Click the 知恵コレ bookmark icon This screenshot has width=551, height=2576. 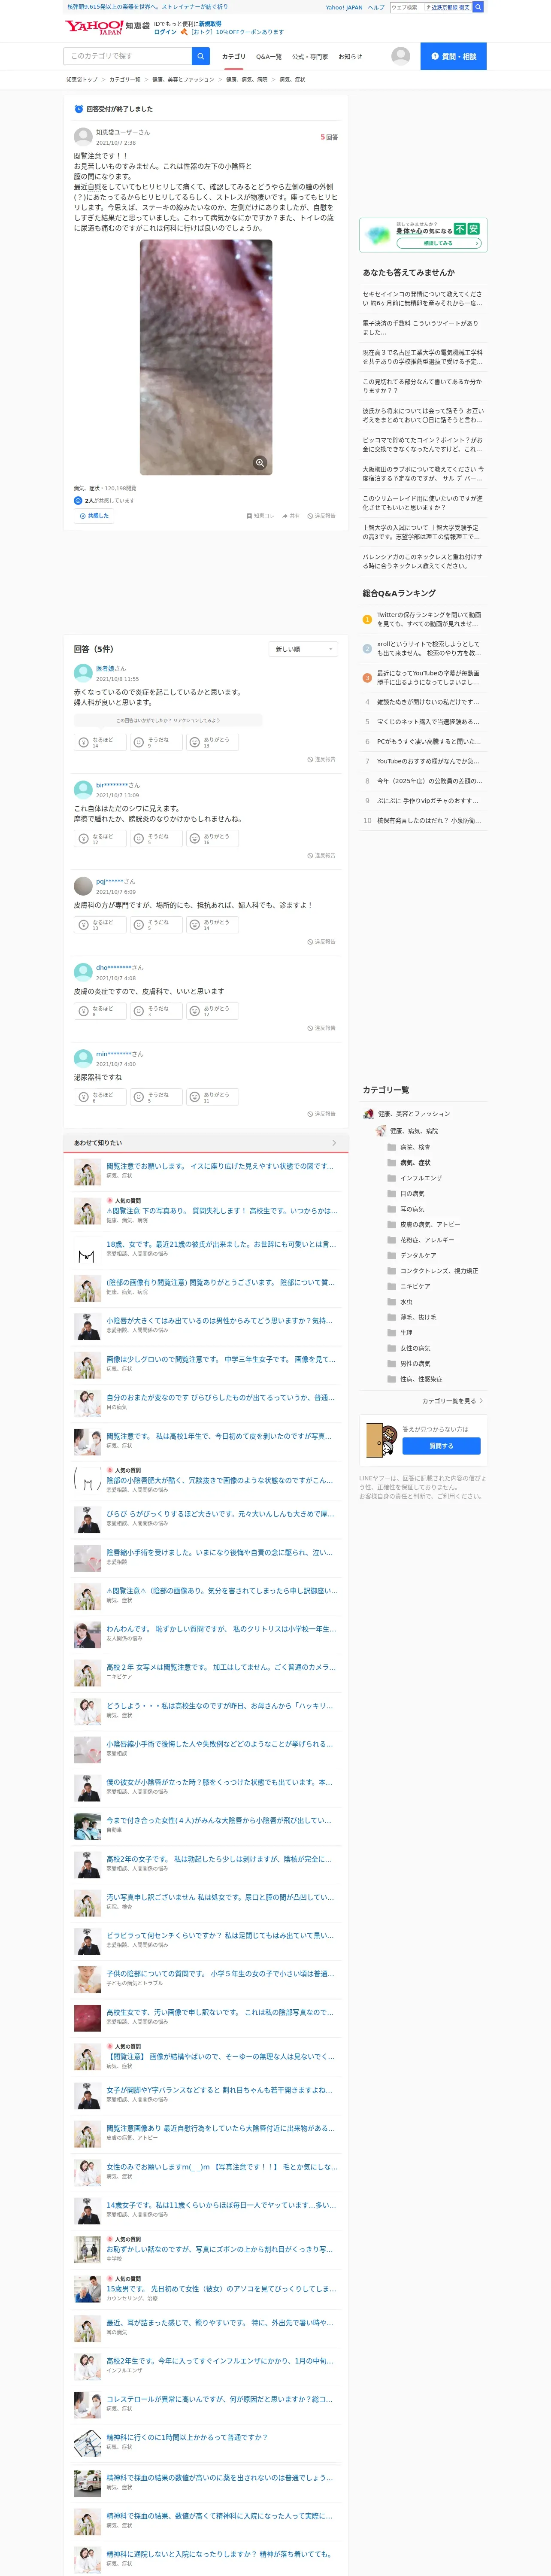tap(260, 516)
